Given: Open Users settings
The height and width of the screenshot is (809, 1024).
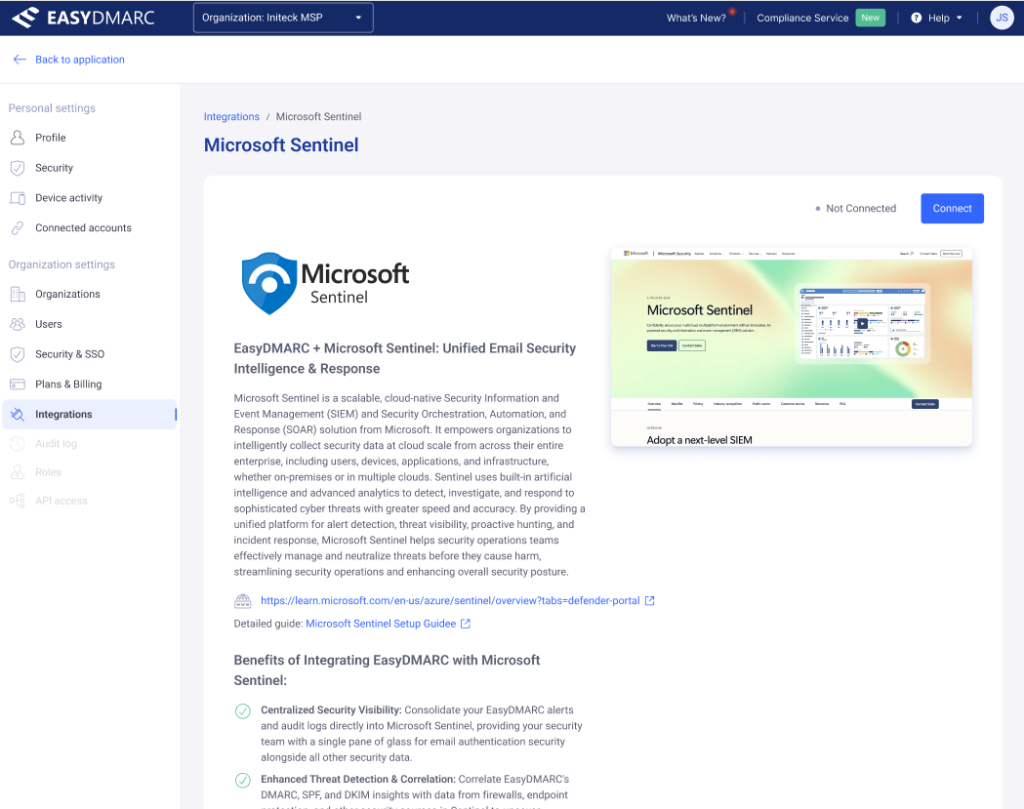Looking at the screenshot, I should [49, 324].
